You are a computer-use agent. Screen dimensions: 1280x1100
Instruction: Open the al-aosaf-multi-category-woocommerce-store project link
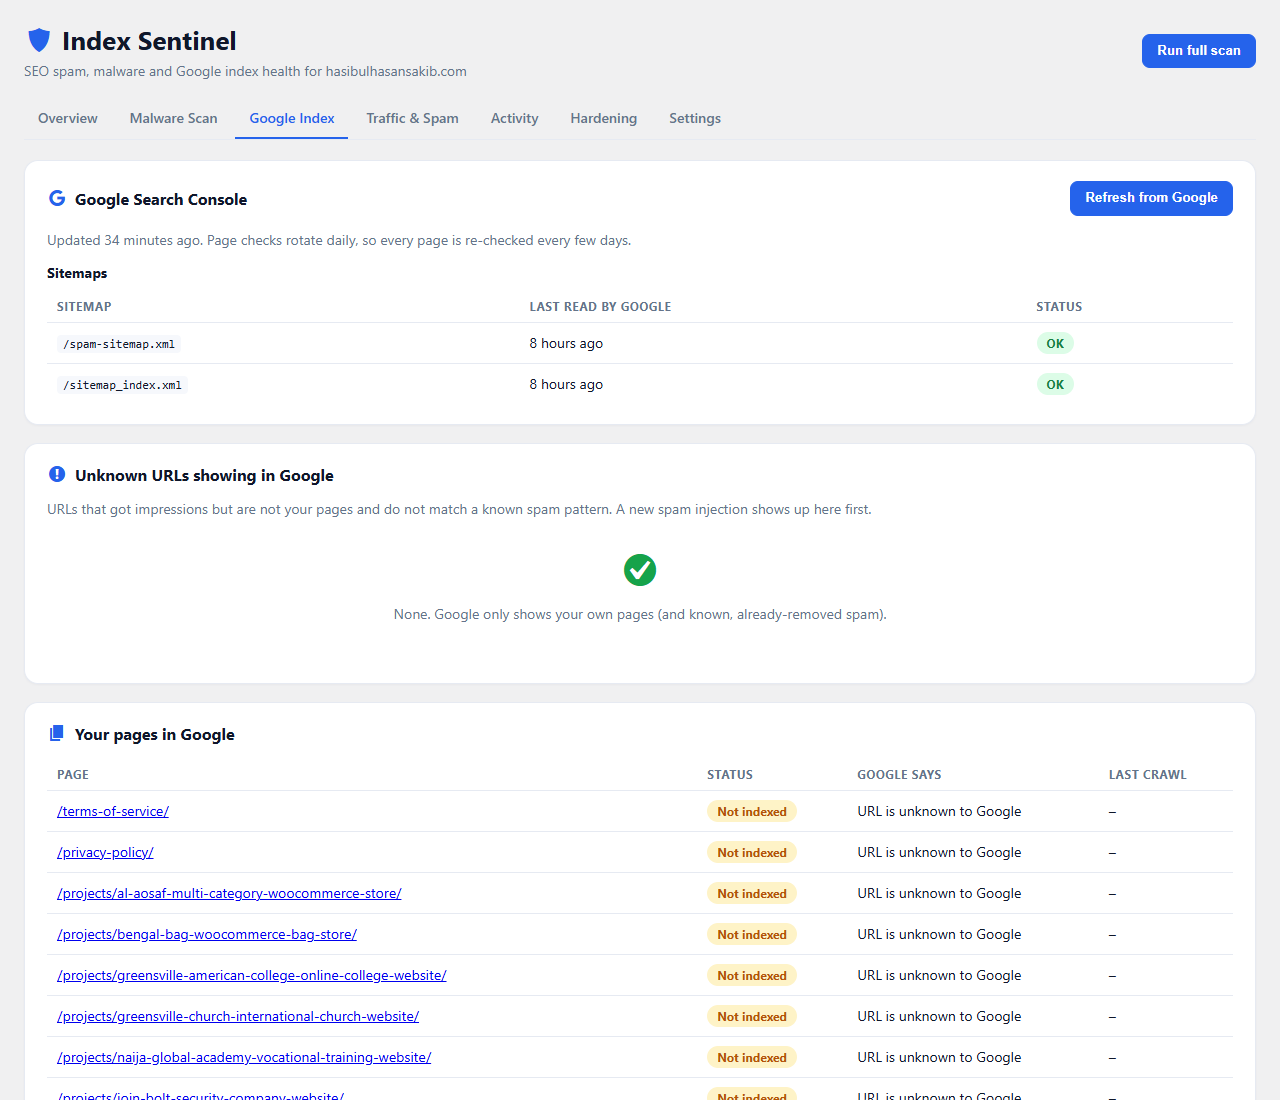point(229,893)
